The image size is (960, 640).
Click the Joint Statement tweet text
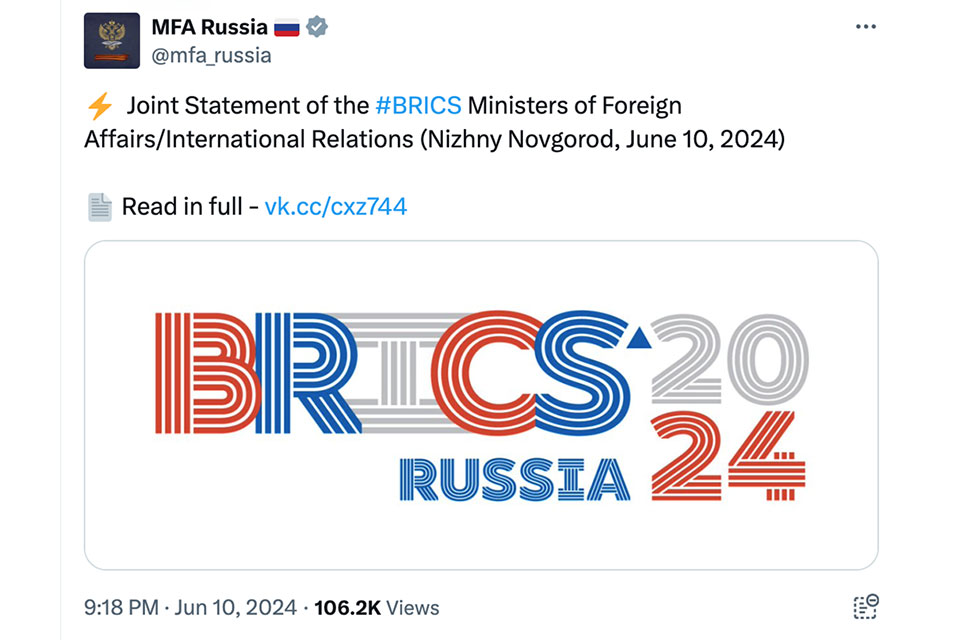[x=434, y=122]
